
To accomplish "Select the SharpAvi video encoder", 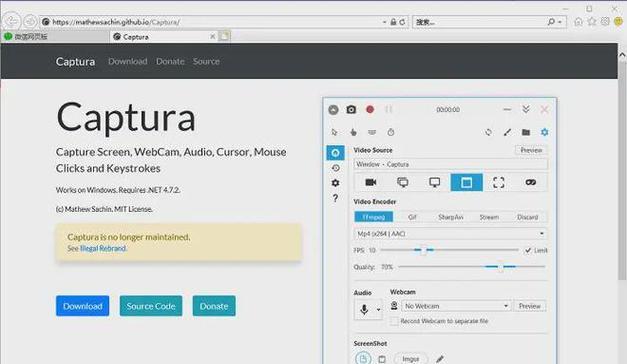I will (x=451, y=217).
